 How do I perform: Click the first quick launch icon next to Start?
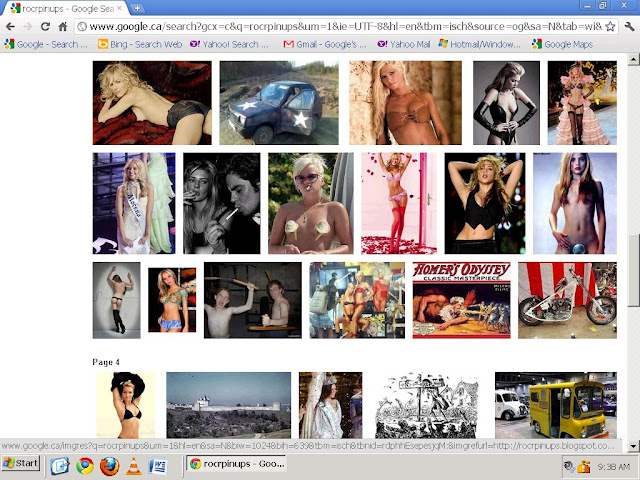(60, 466)
